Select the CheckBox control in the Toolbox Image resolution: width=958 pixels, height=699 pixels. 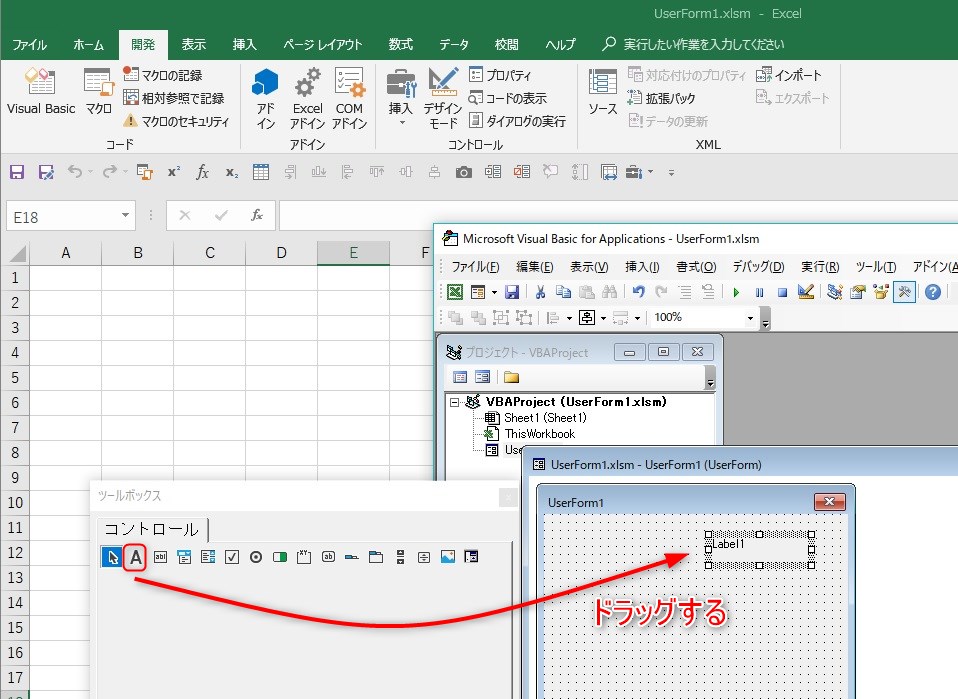[232, 557]
